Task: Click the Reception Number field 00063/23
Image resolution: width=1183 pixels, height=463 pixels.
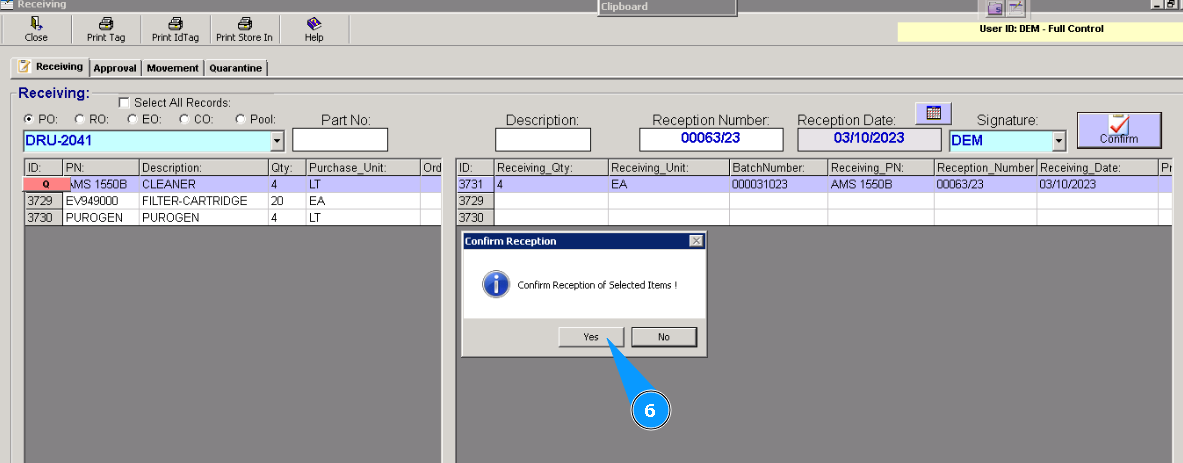Action: pos(711,140)
